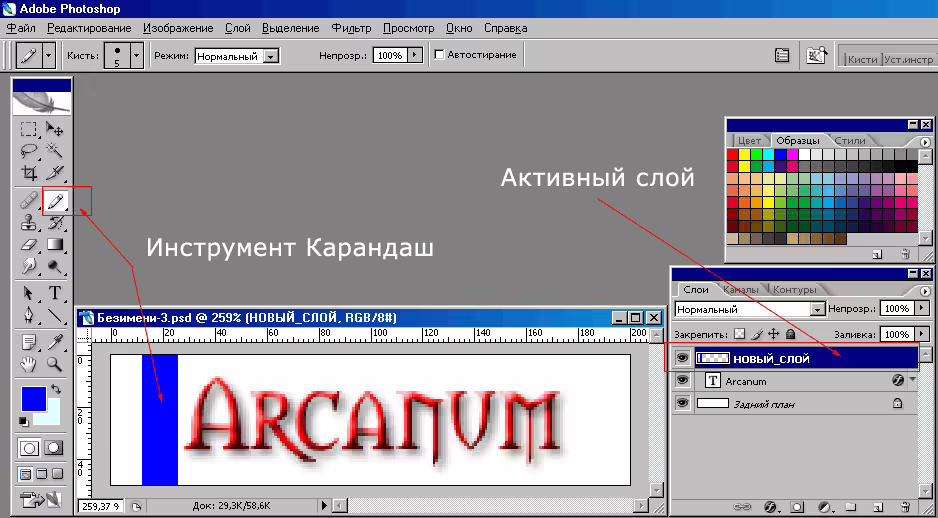Open the Кисти palette well tab
Image resolution: width=938 pixels, height=518 pixels.
pos(862,59)
